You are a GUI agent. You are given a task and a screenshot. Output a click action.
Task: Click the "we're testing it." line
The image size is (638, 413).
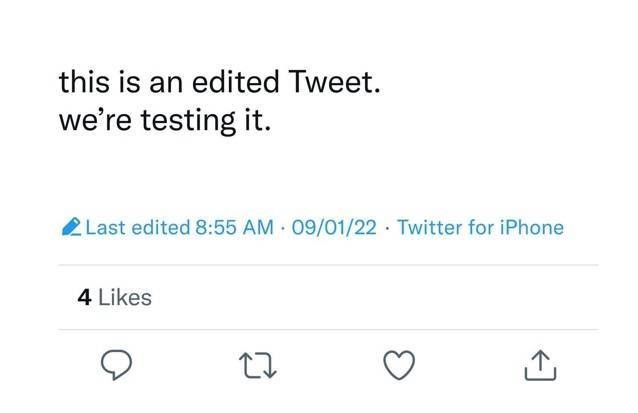tap(165, 120)
